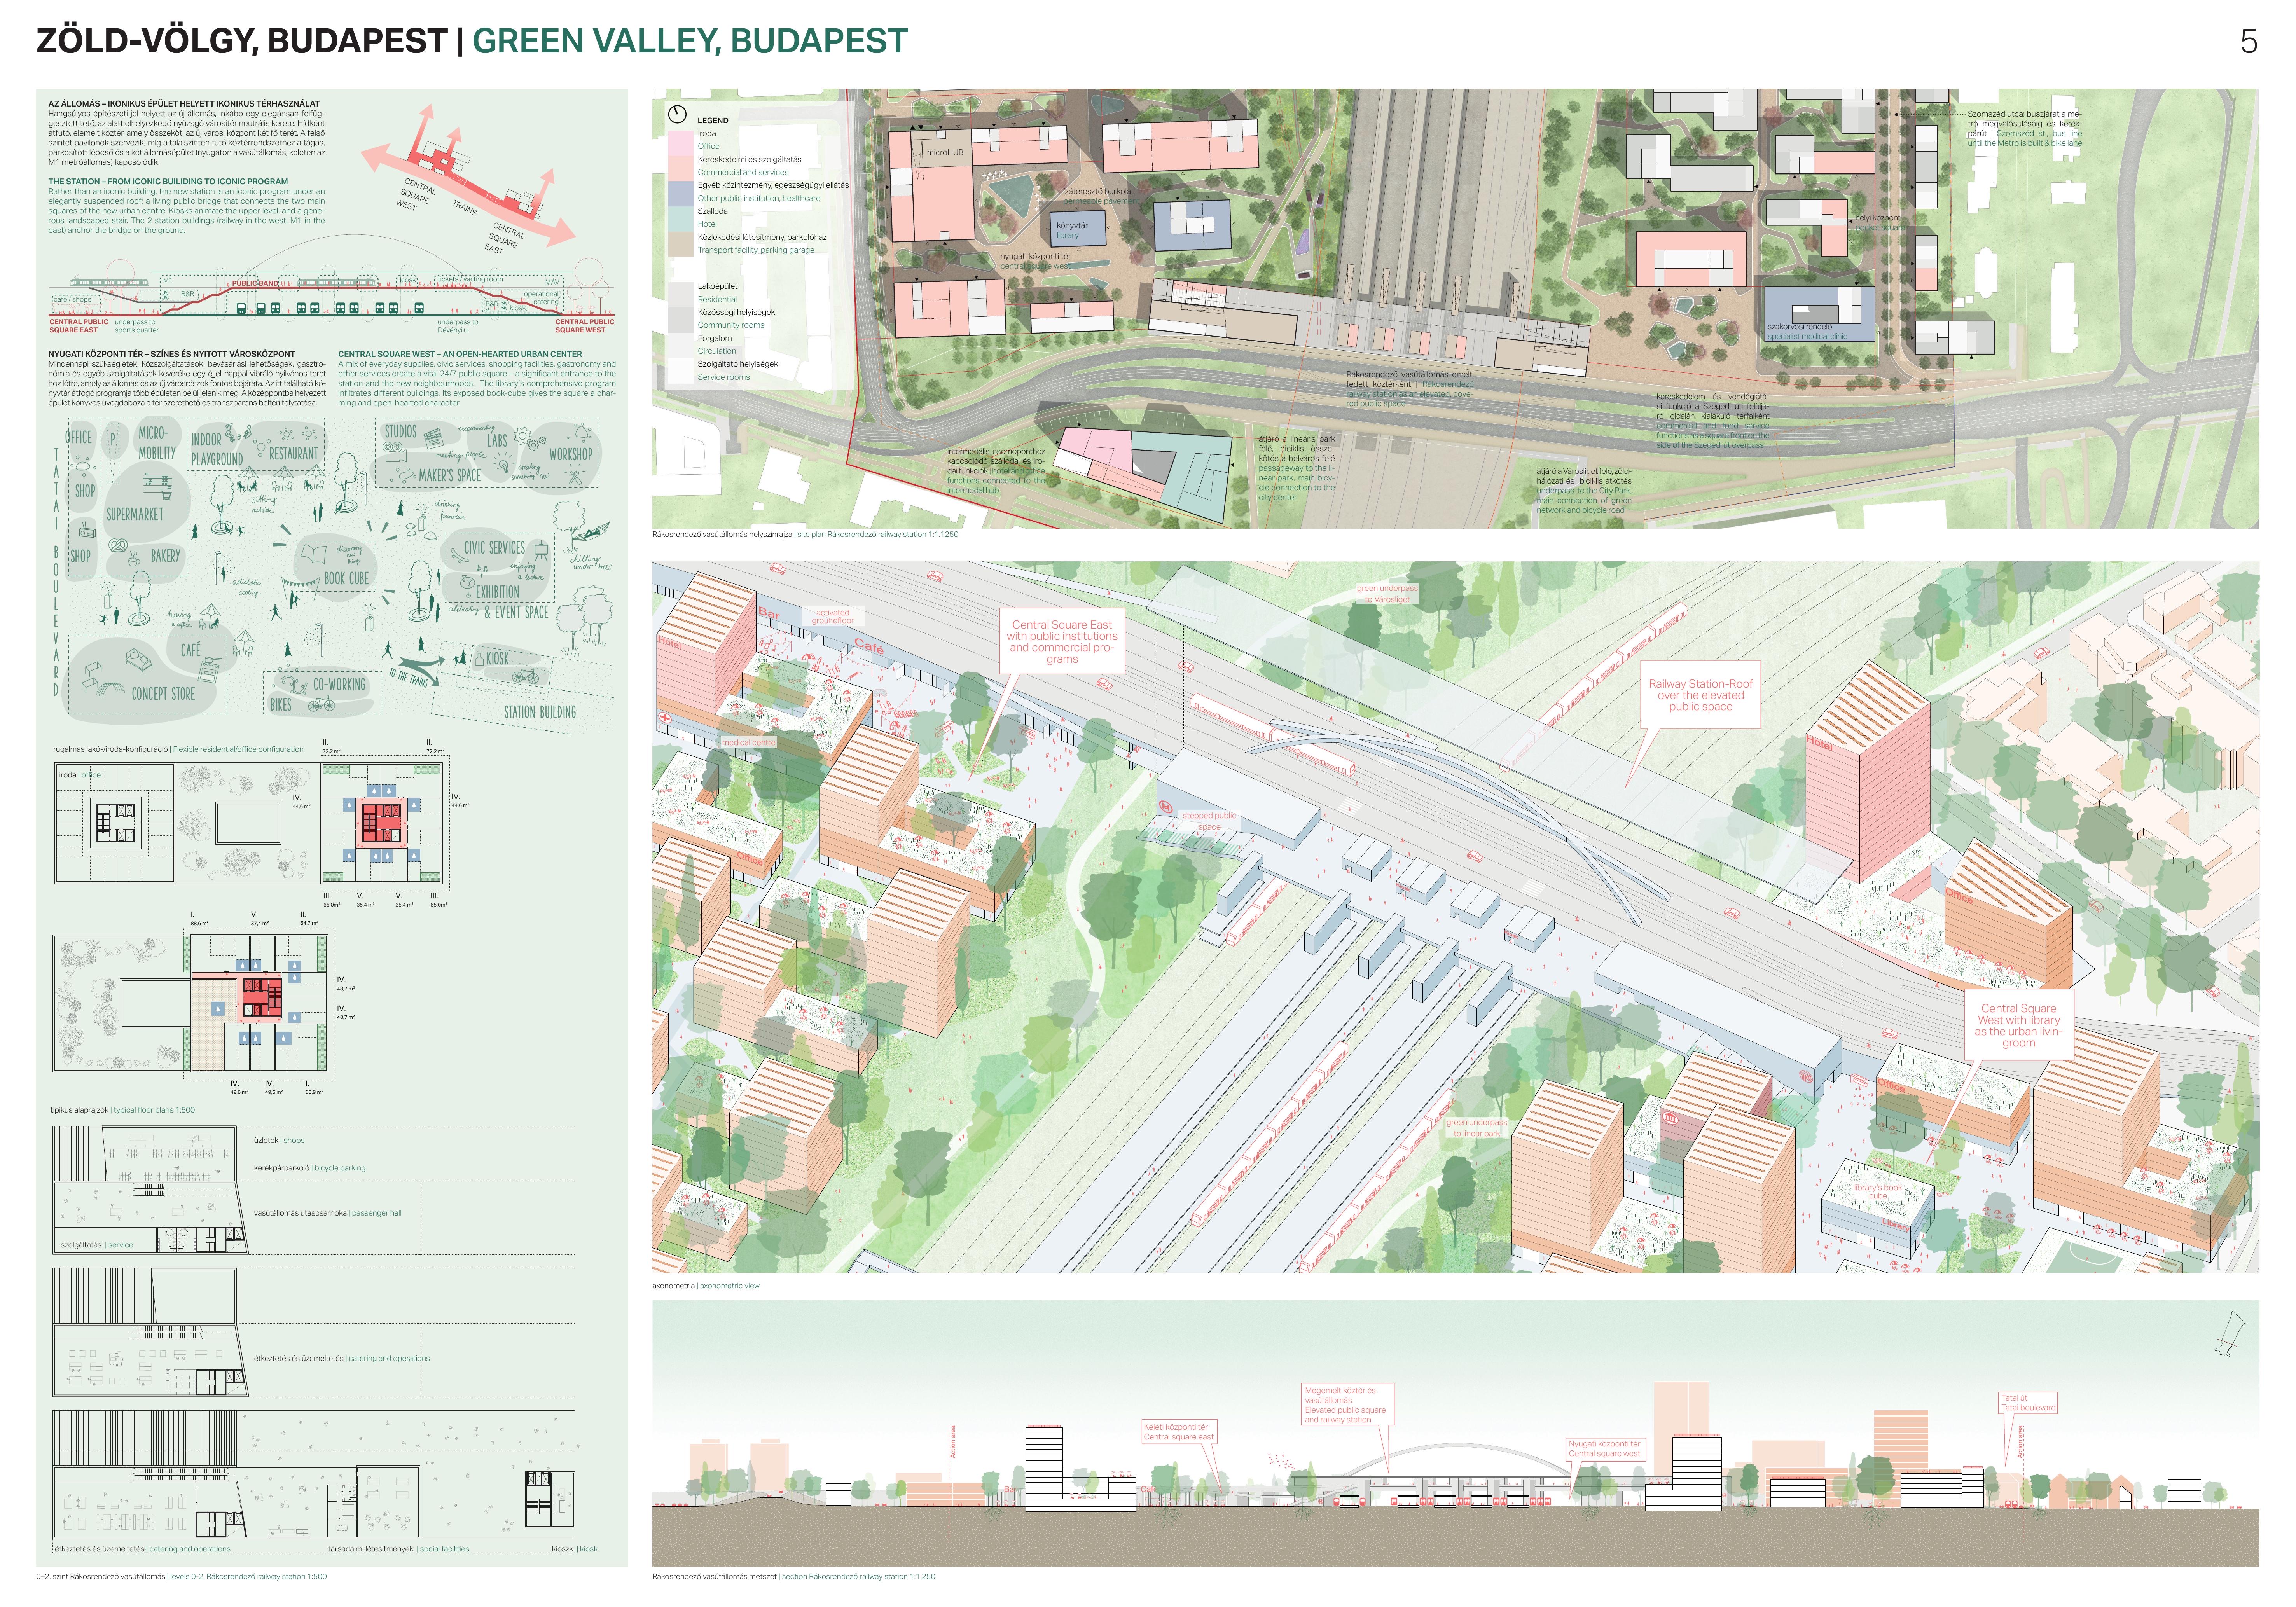Viewport: 2296px width, 1607px height.
Task: Click the pretzel icon beside BAKERY
Action: point(118,545)
